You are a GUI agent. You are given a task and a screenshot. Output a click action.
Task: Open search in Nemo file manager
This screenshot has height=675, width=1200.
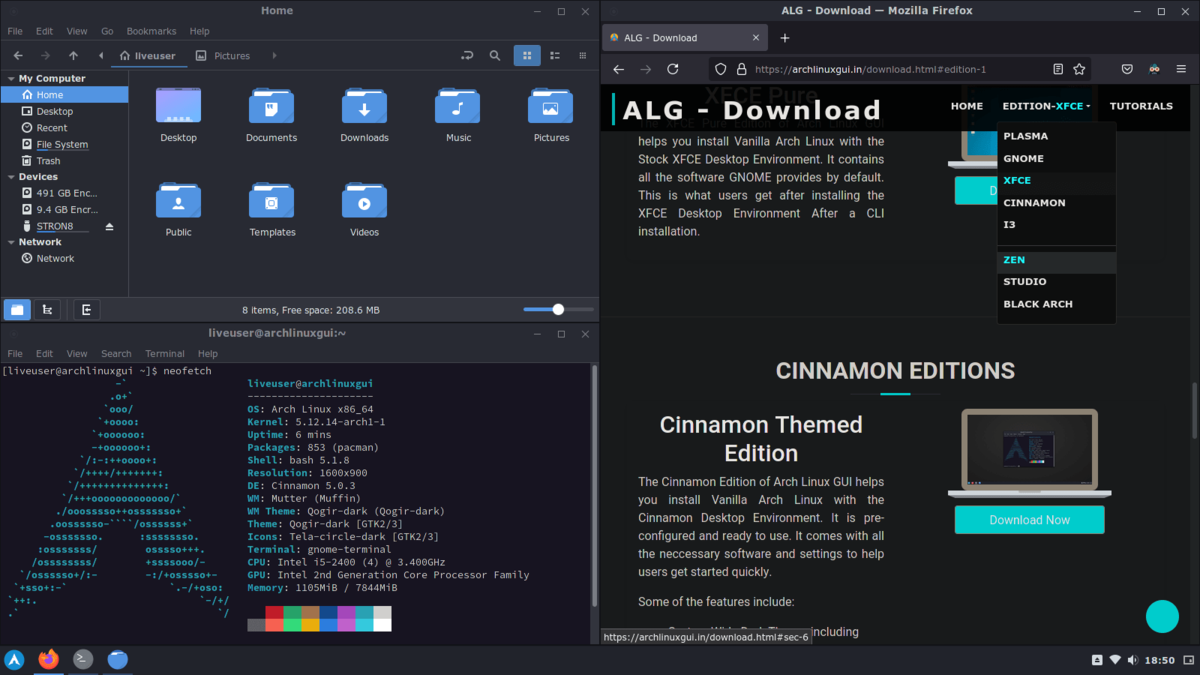click(495, 56)
